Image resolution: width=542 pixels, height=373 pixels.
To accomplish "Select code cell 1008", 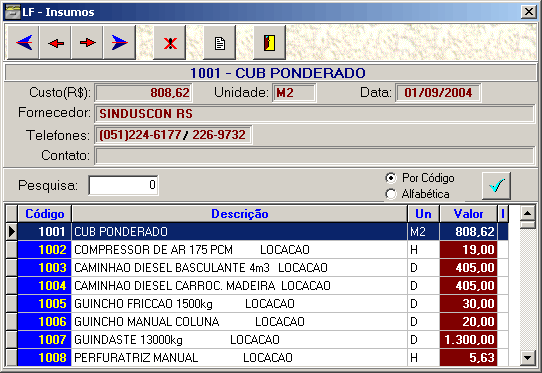I will pyautogui.click(x=44, y=357).
